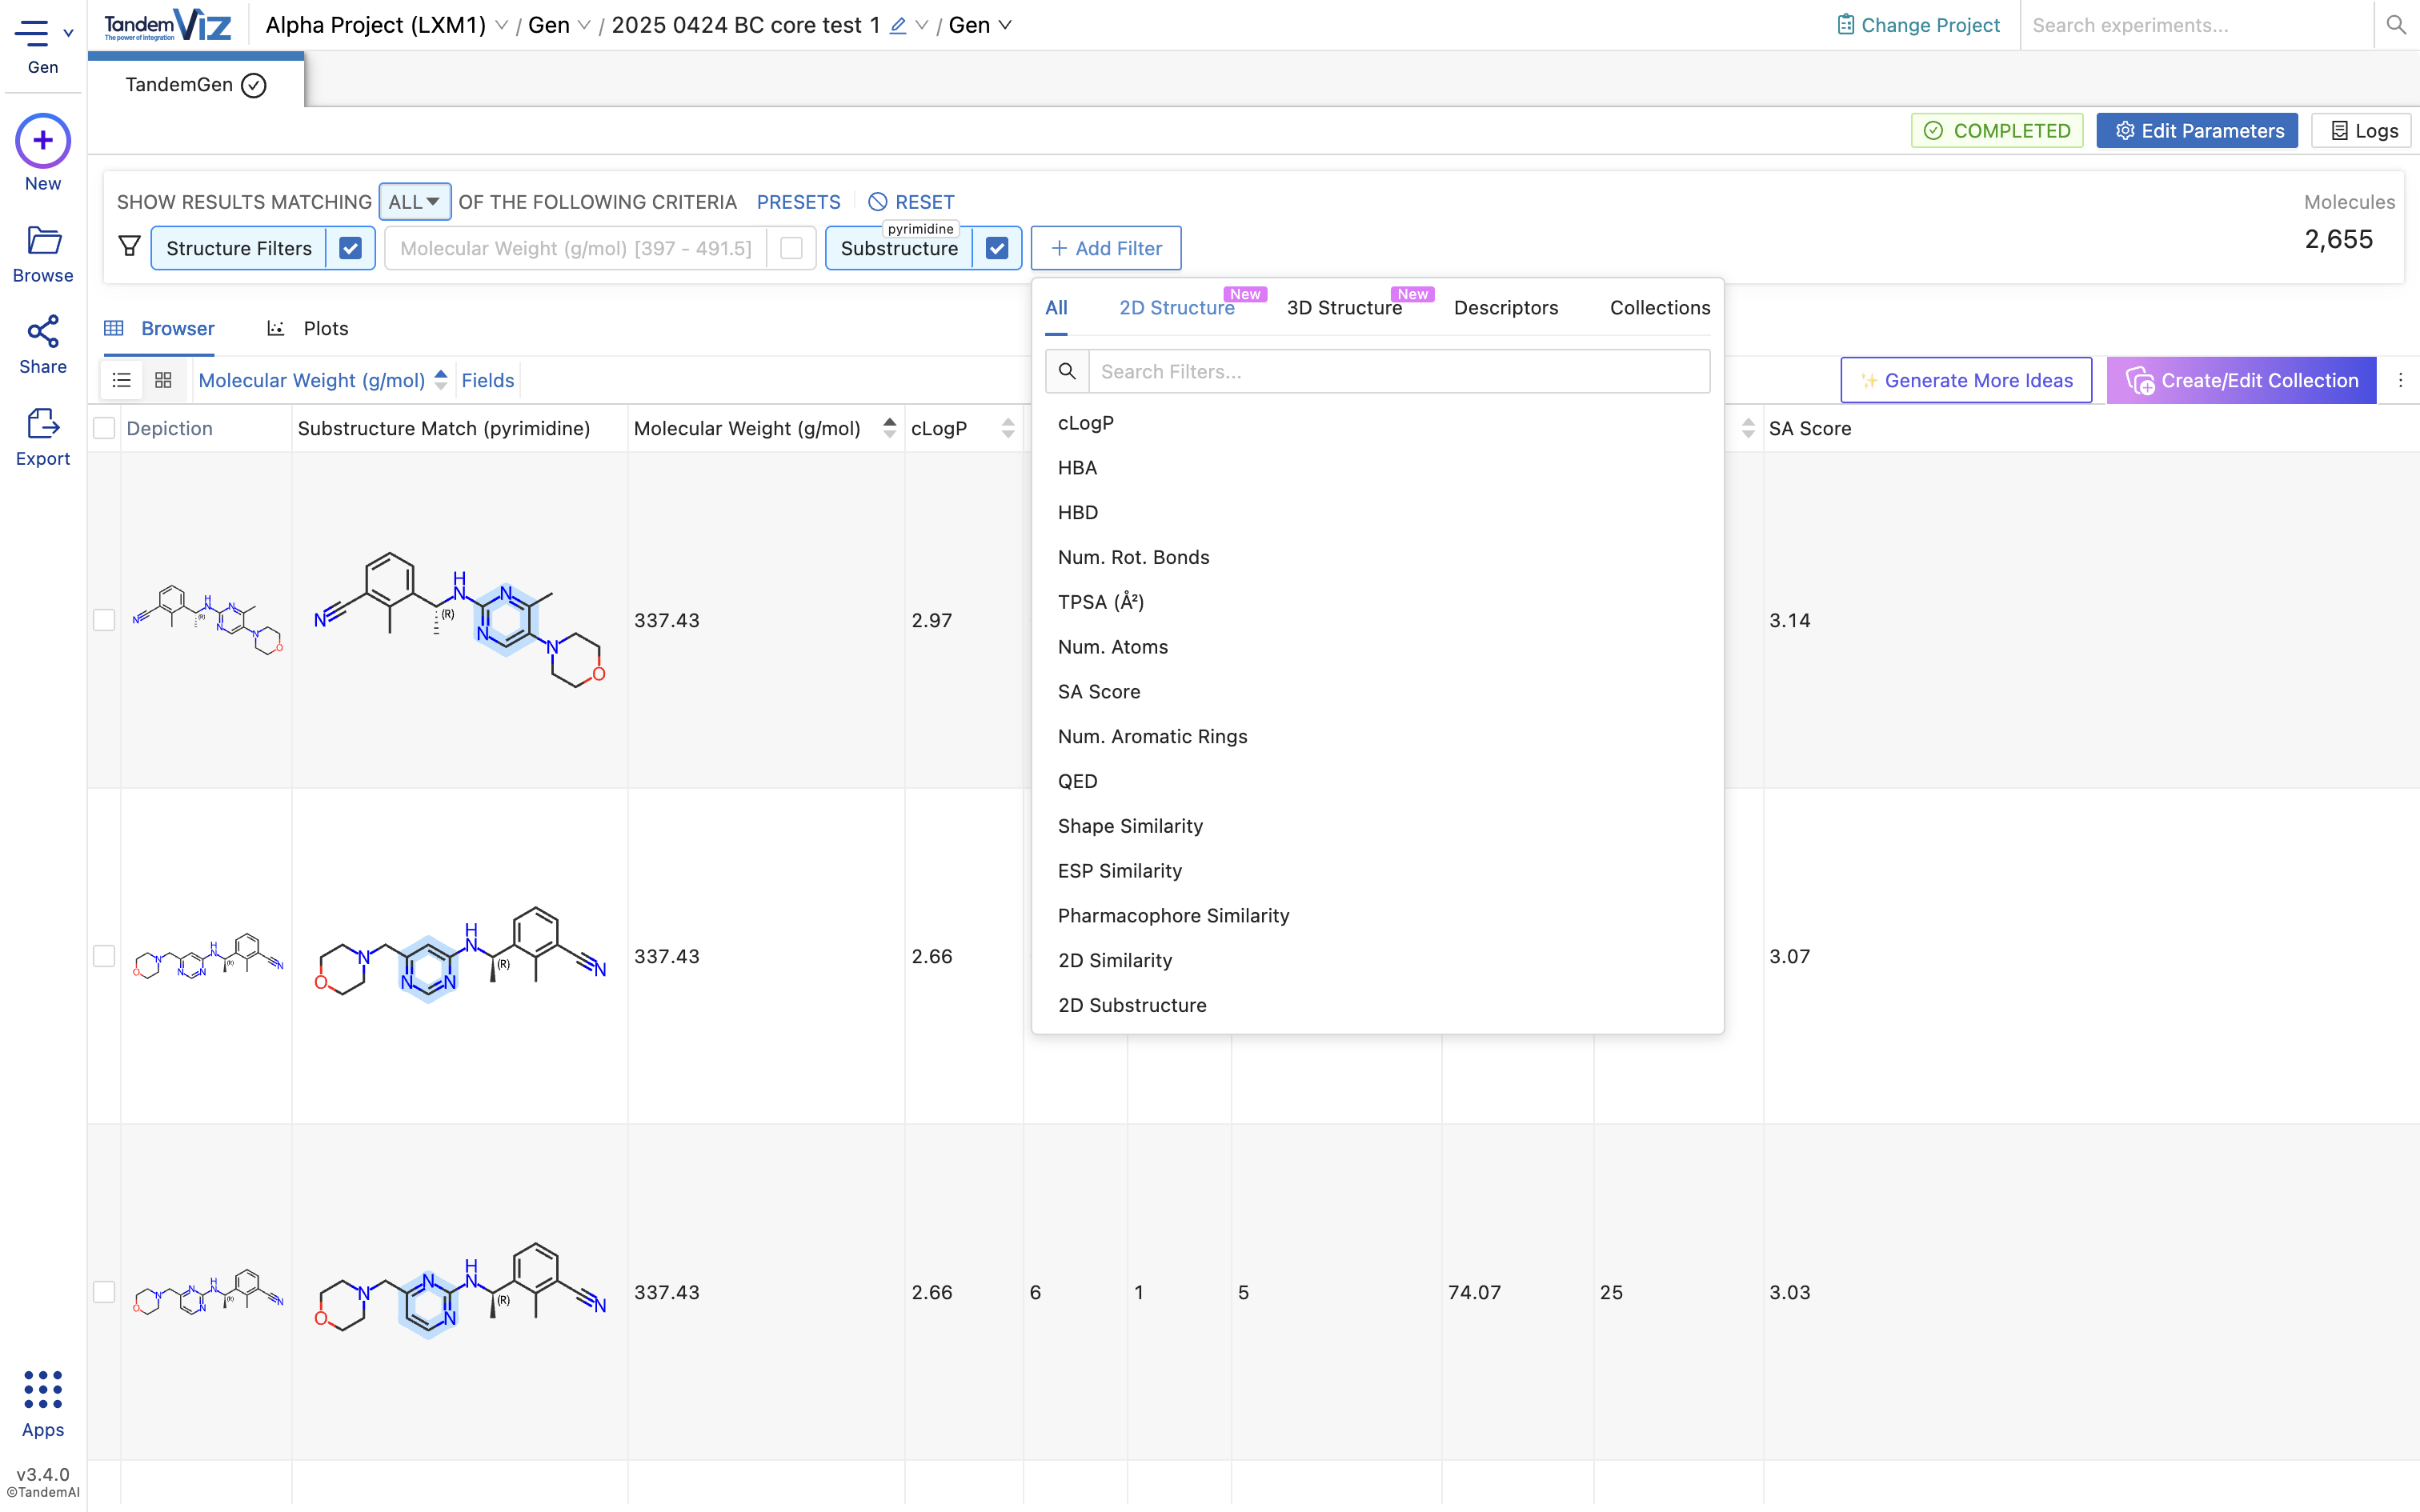This screenshot has width=2420, height=1512.
Task: Click the TandemViz logo
Action: click(x=168, y=25)
